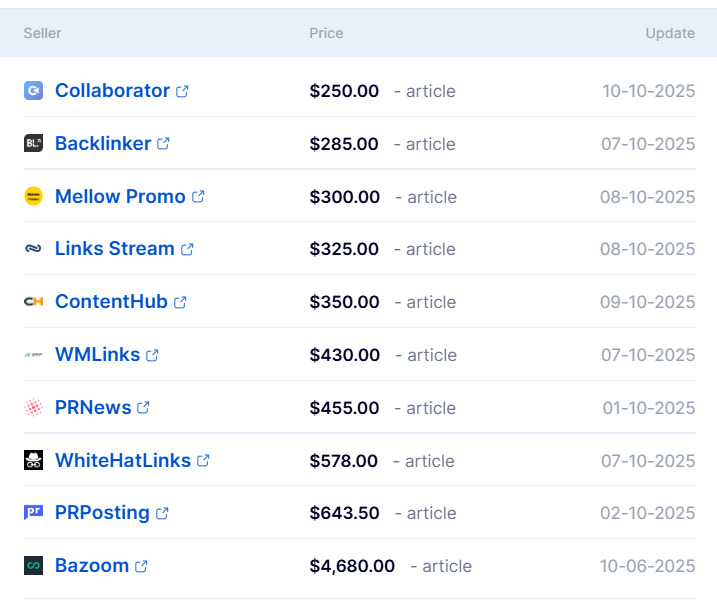Go to the PRPosting seller link
Screen dimensions: 717x608
(x=102, y=513)
